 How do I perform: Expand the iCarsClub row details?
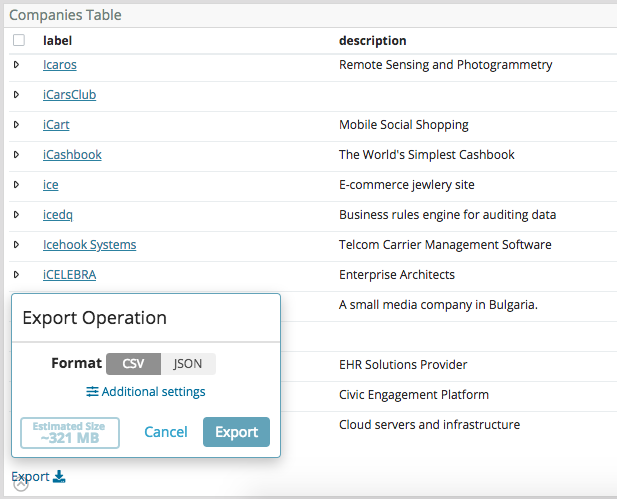pyautogui.click(x=17, y=95)
